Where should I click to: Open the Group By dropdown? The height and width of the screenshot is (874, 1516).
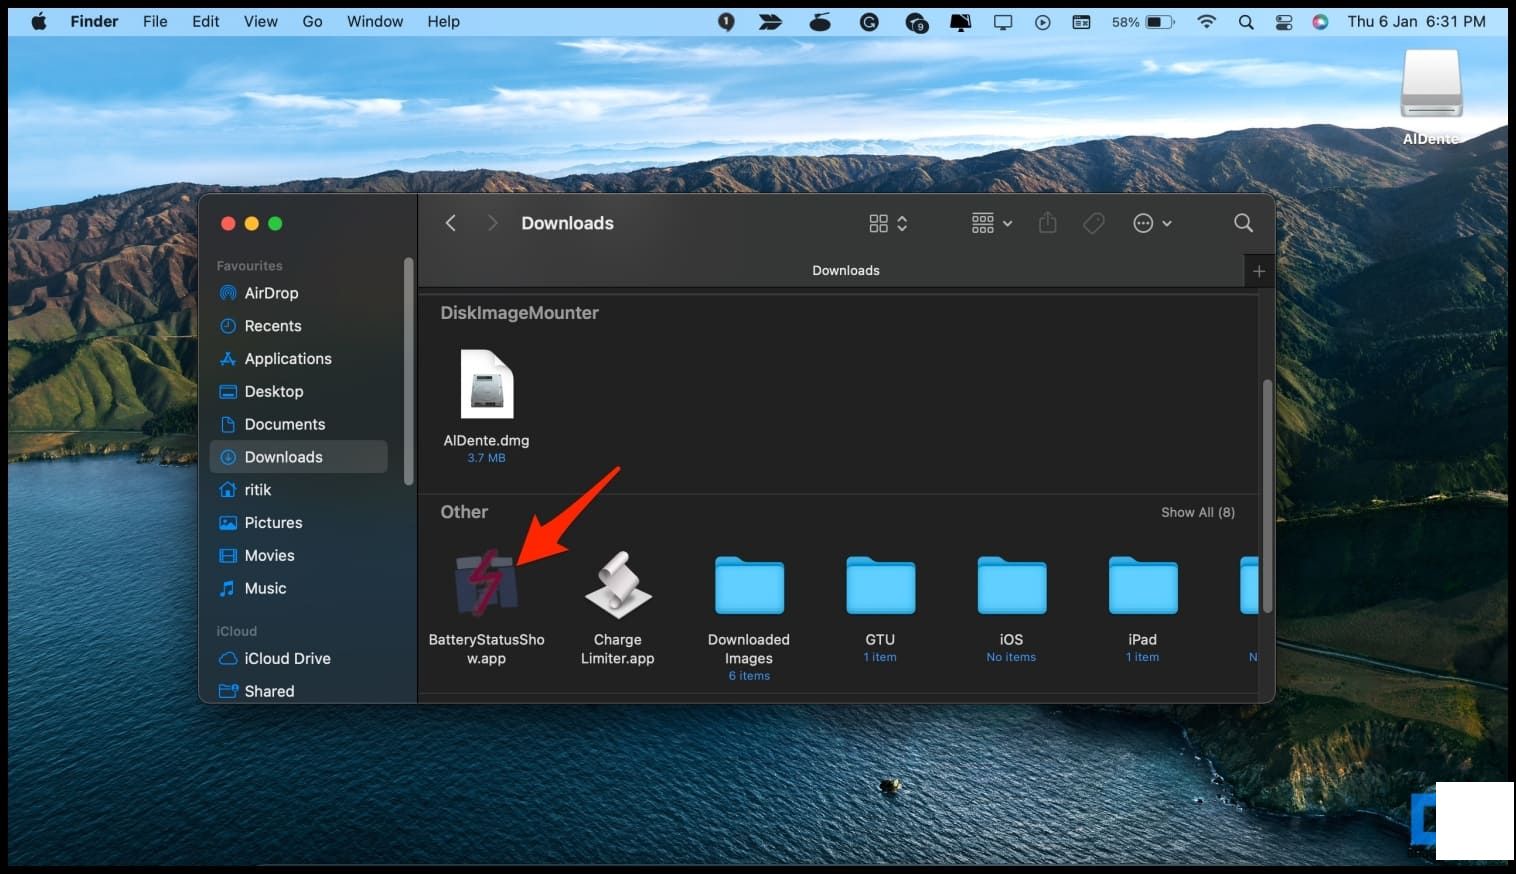992,223
